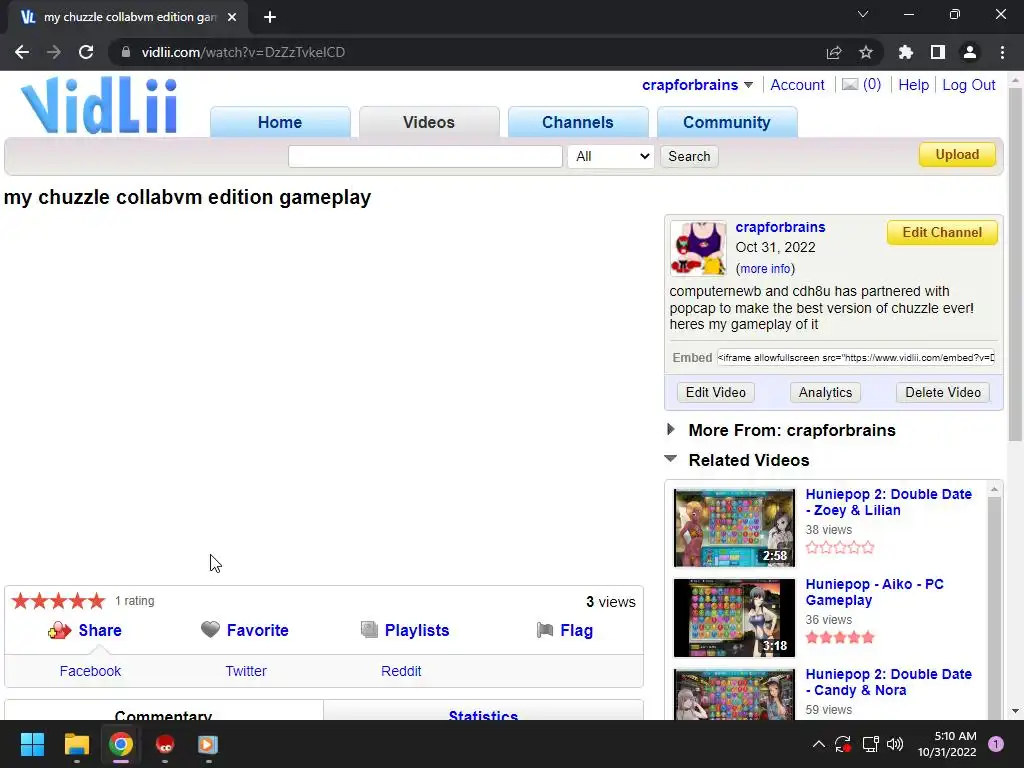
Task: Expand More From: crapforbrains section
Action: click(671, 429)
